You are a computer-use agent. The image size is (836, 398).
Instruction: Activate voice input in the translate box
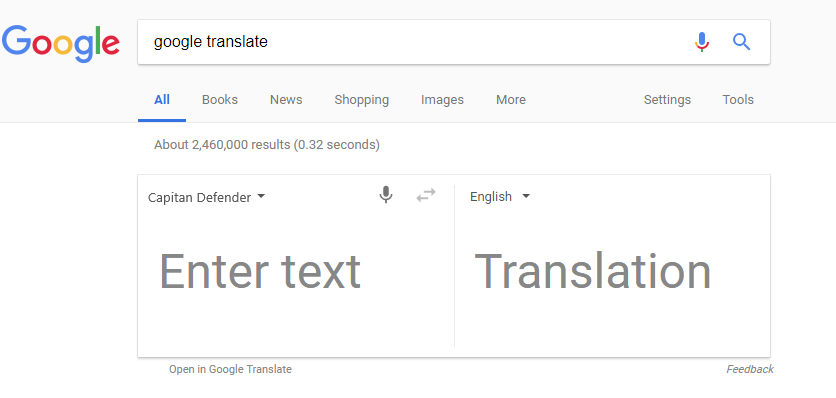386,195
